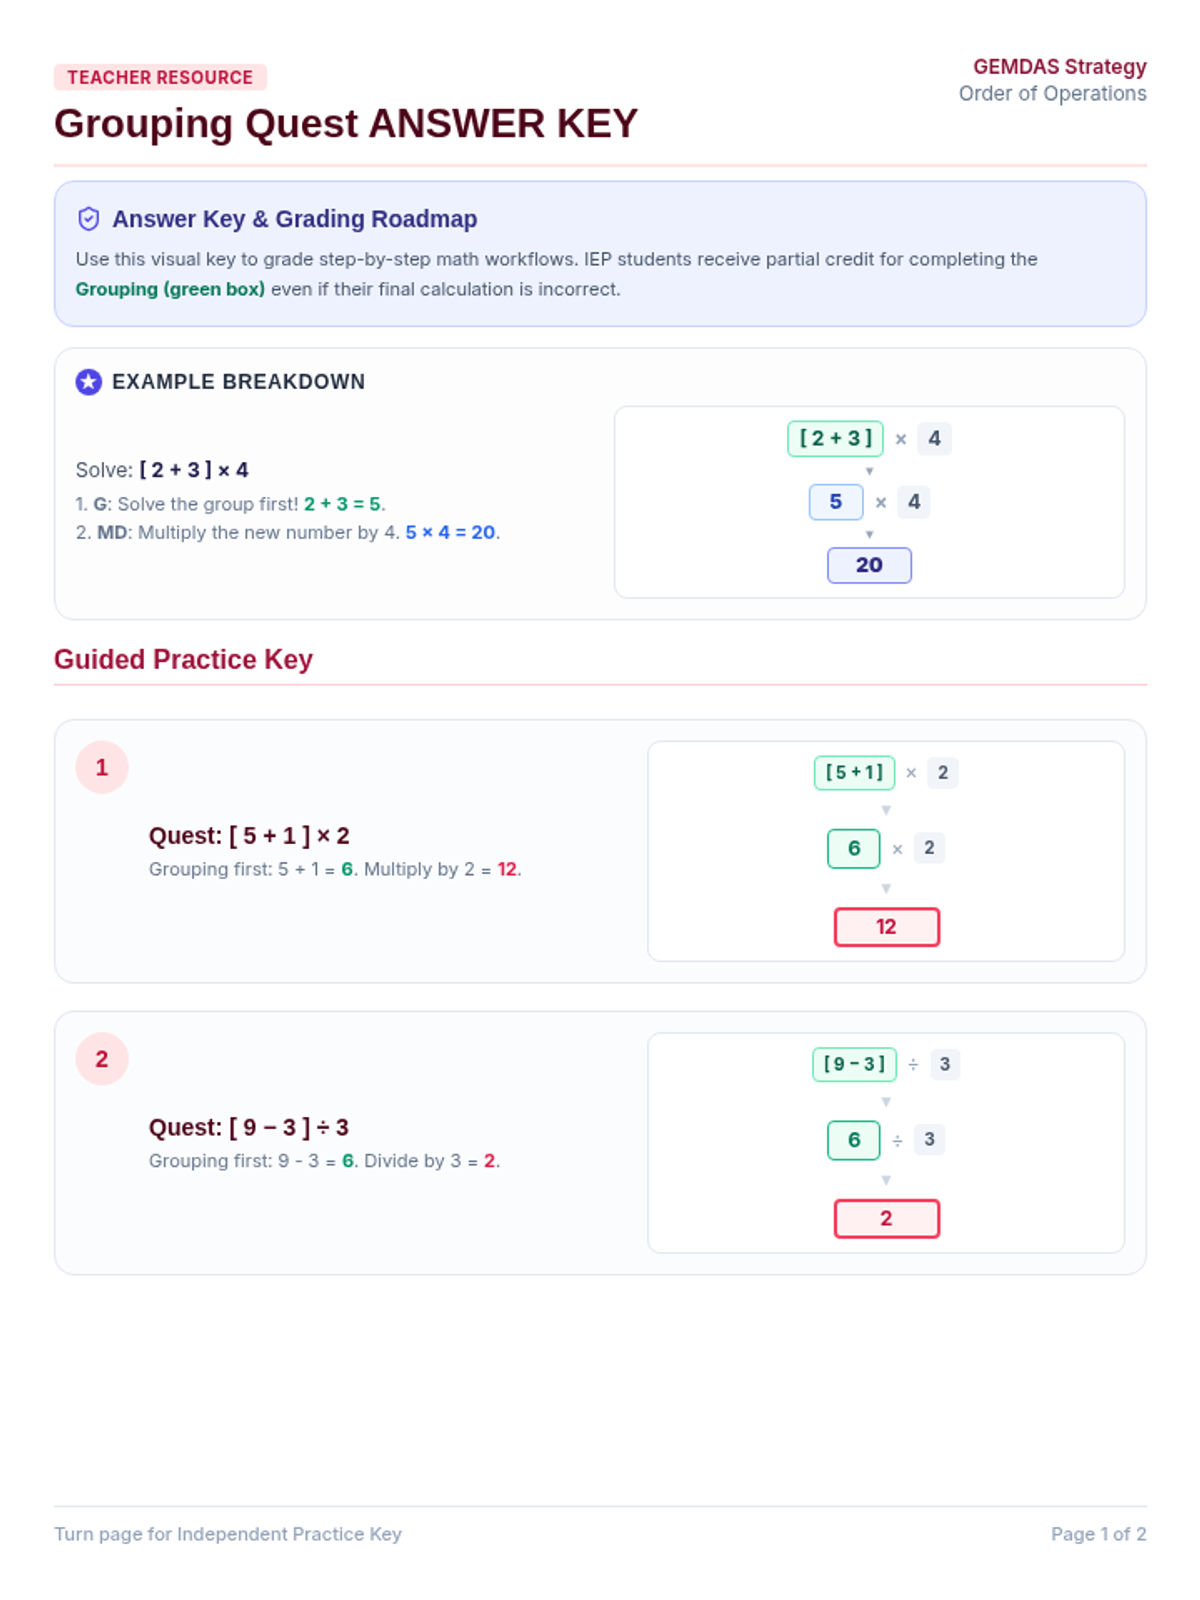Click the down arrow below [5 + 1] box
Viewport: 1200px width, 1600px height.
886,810
